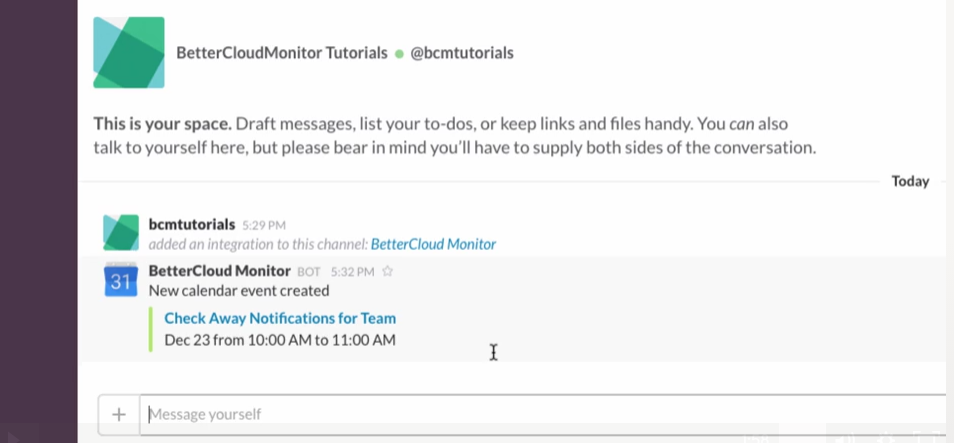The width and height of the screenshot is (954, 443).
Task: Click the Dec 23 event time text
Action: [x=280, y=340]
